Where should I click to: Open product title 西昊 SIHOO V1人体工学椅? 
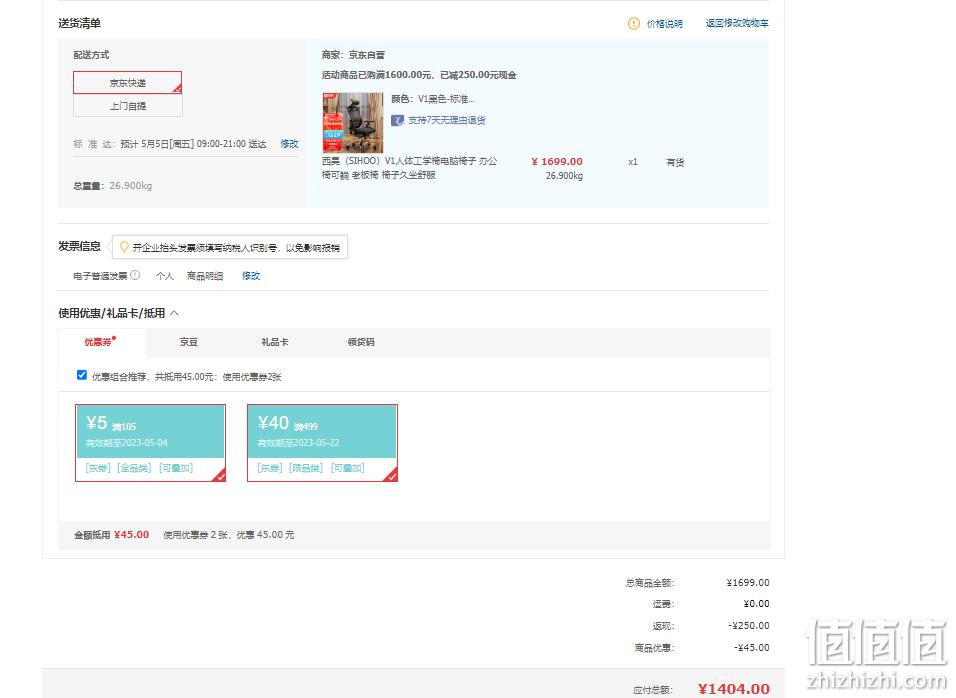tap(409, 168)
